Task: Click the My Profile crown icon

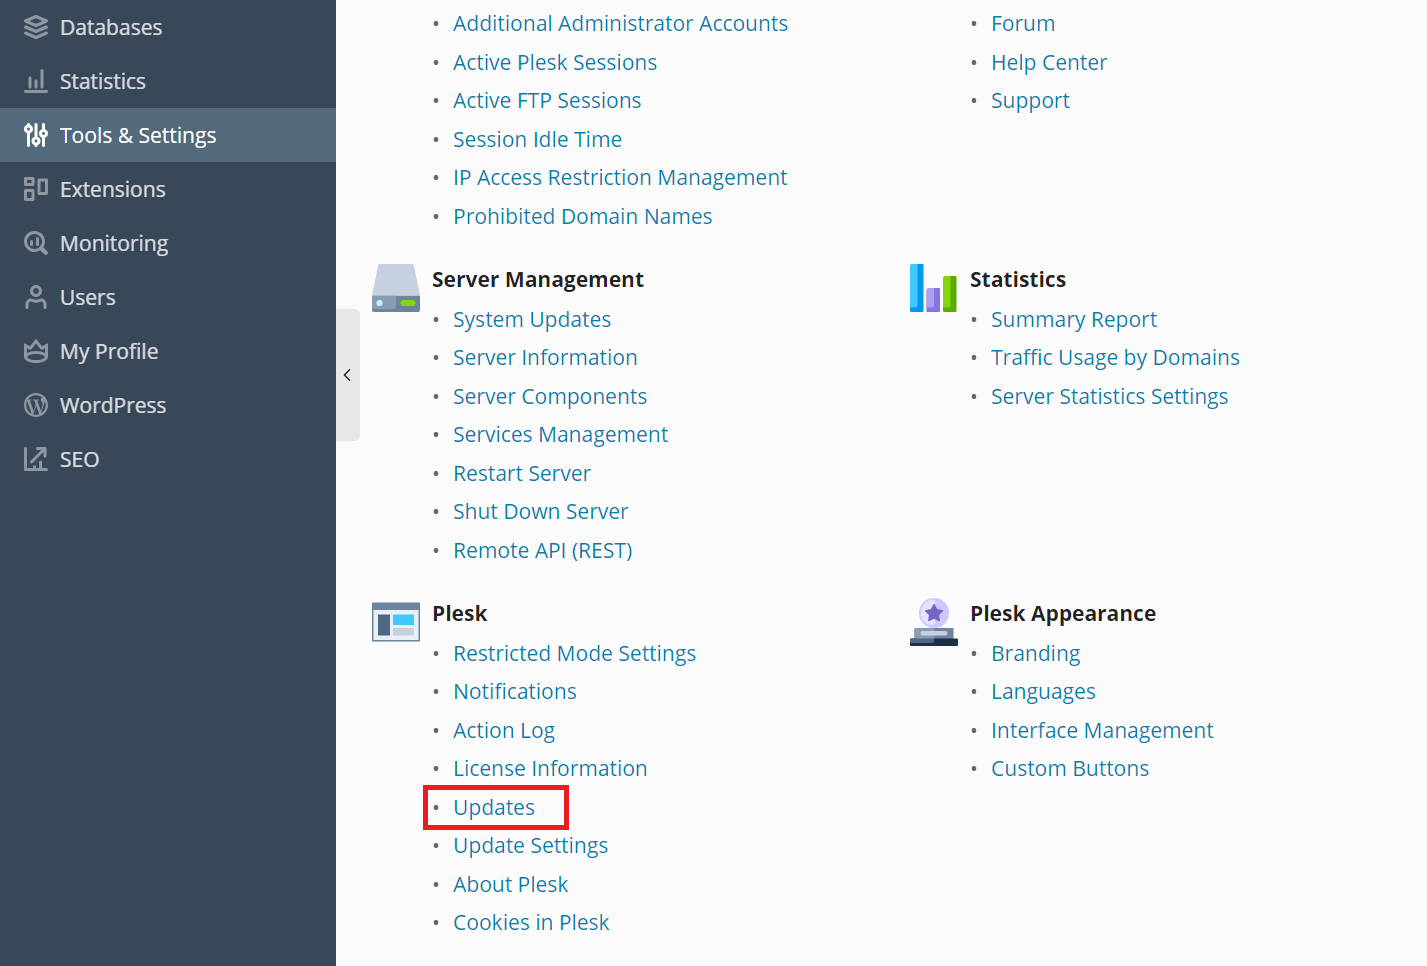Action: pyautogui.click(x=36, y=351)
